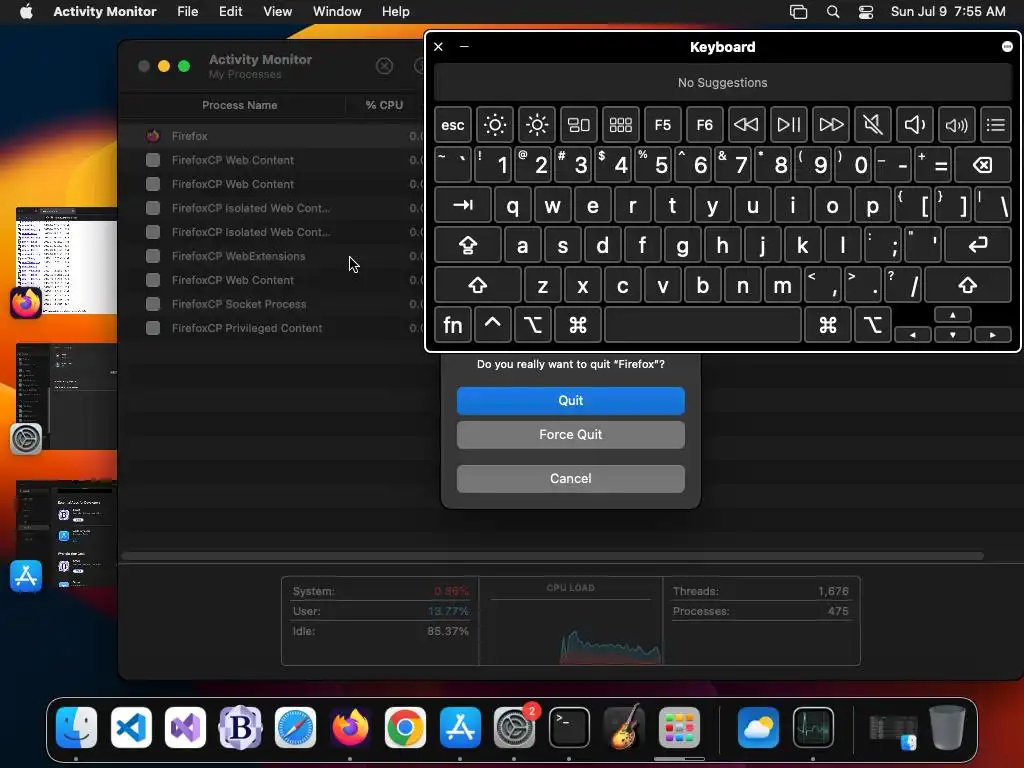Confirm with the blue Quit button

(570, 400)
